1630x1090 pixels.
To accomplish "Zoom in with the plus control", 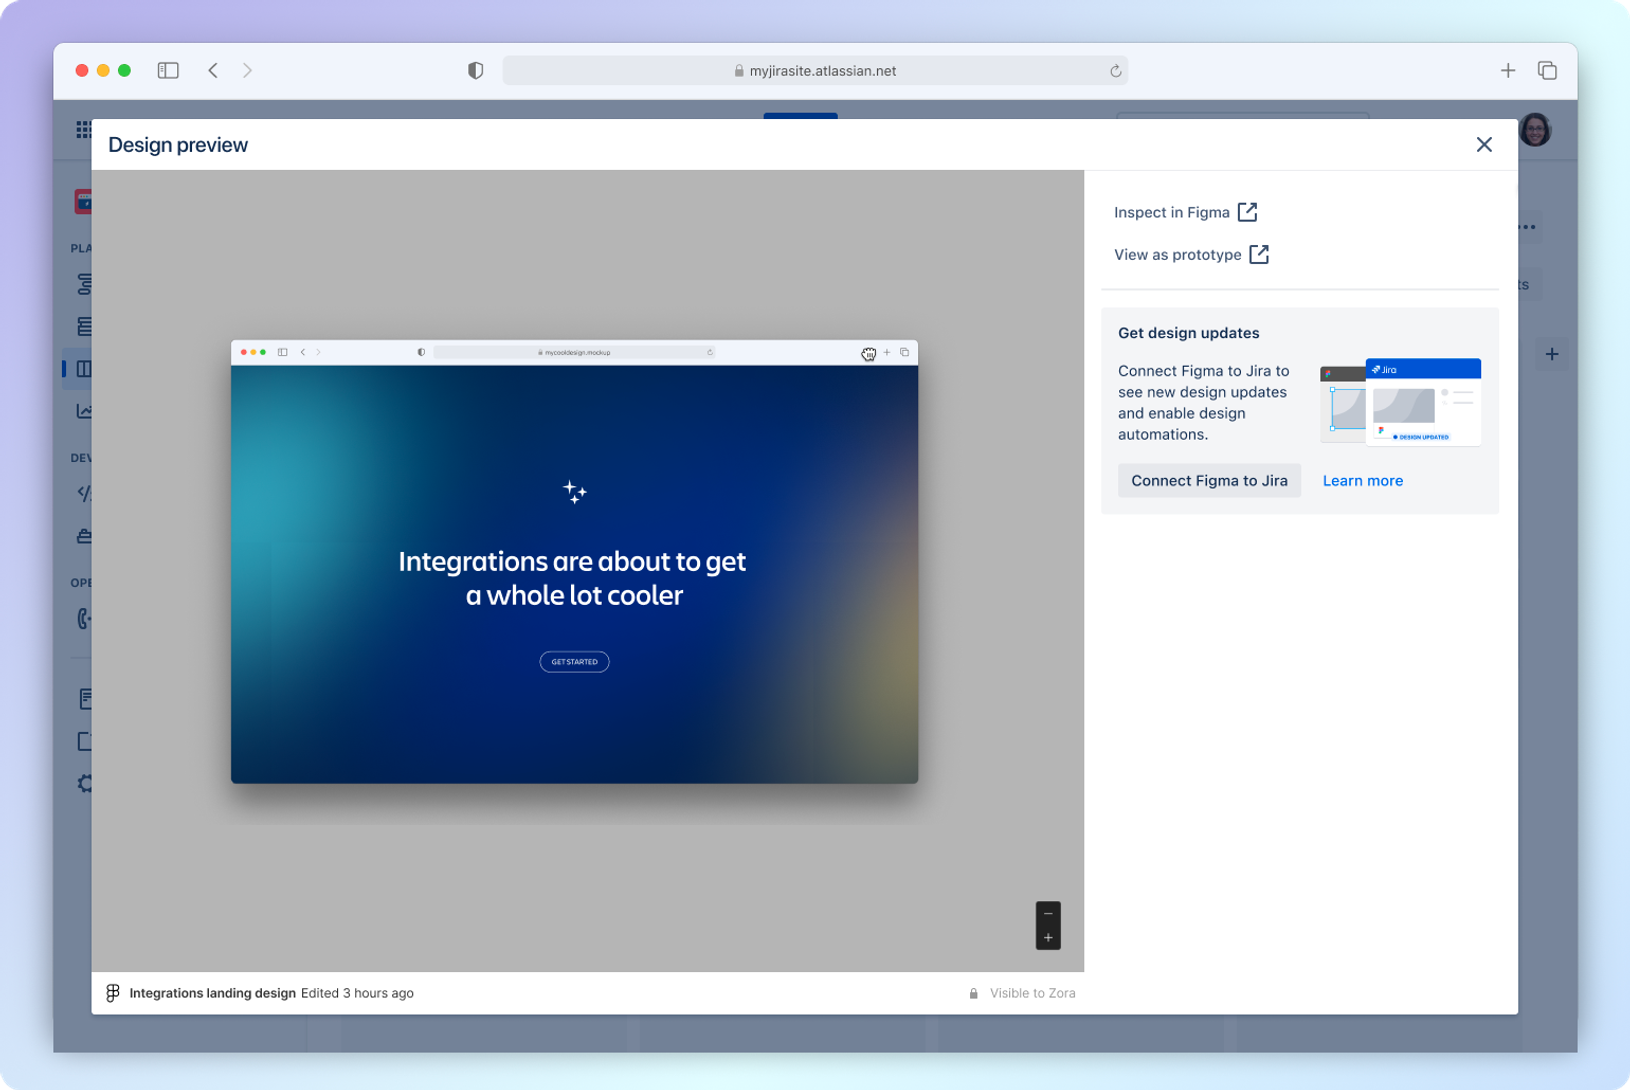I will 1048,938.
